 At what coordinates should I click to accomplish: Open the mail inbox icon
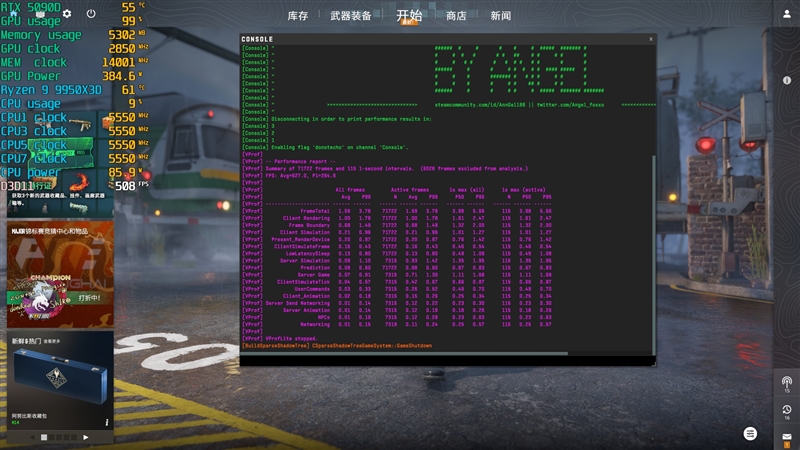(x=786, y=437)
